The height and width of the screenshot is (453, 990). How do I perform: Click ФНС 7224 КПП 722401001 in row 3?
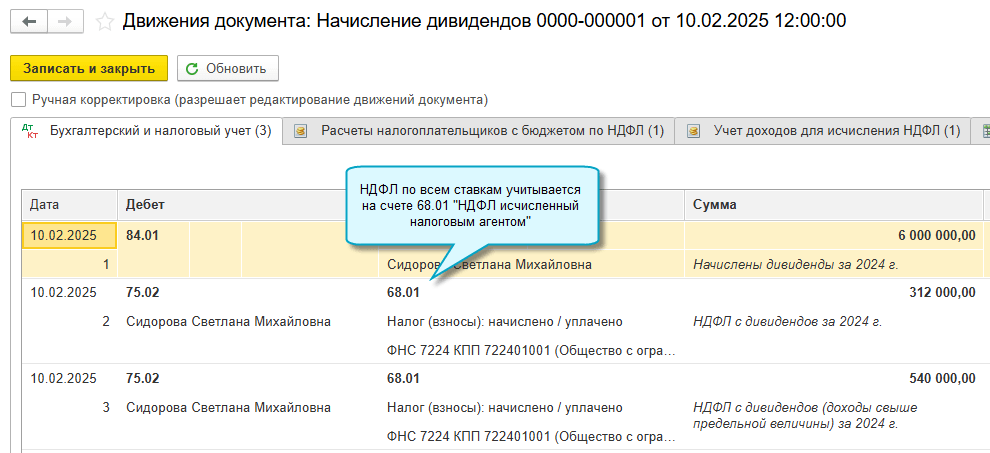[531, 437]
